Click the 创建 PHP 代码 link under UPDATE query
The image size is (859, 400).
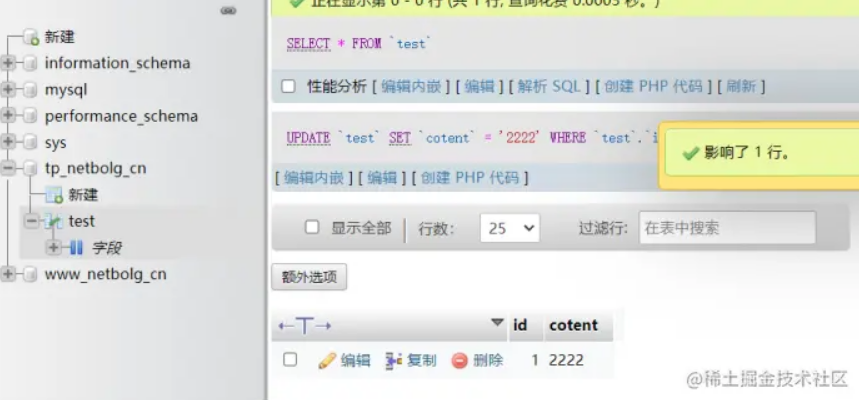pyautogui.click(x=470, y=178)
